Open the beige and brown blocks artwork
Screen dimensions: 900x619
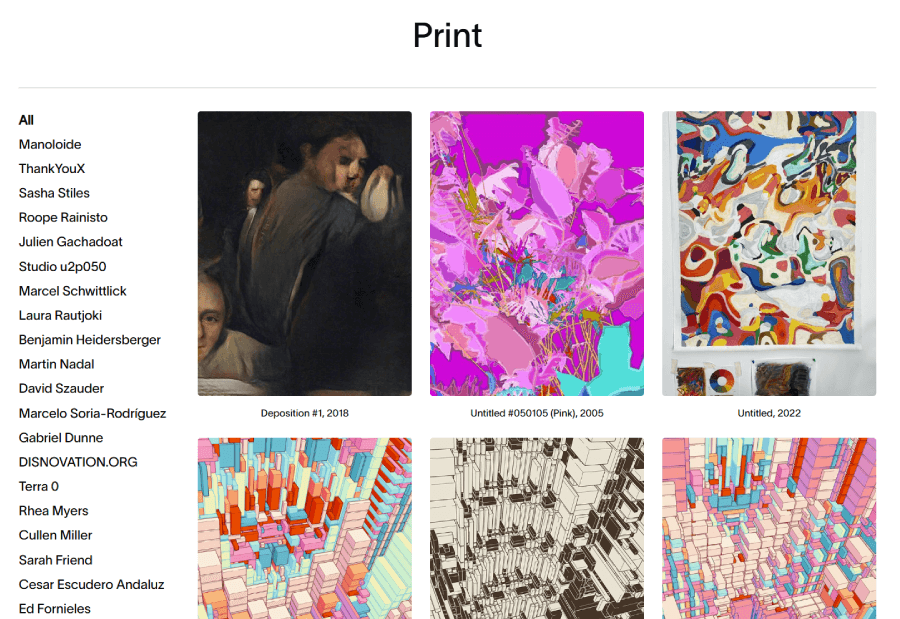[x=537, y=528]
